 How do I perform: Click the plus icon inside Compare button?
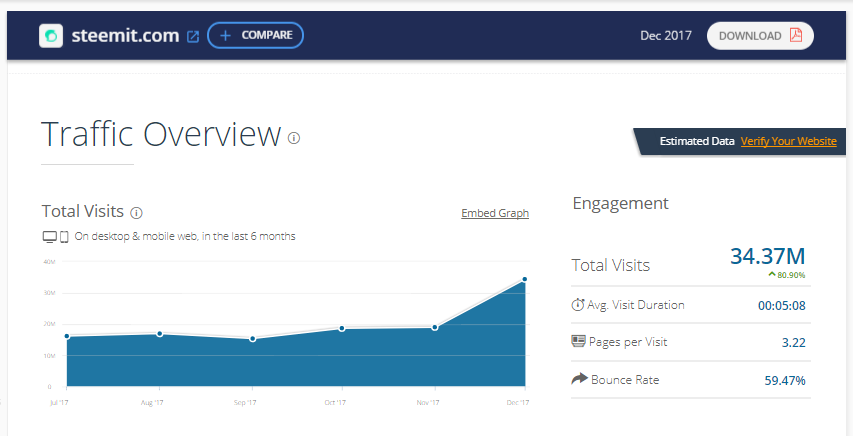click(225, 35)
